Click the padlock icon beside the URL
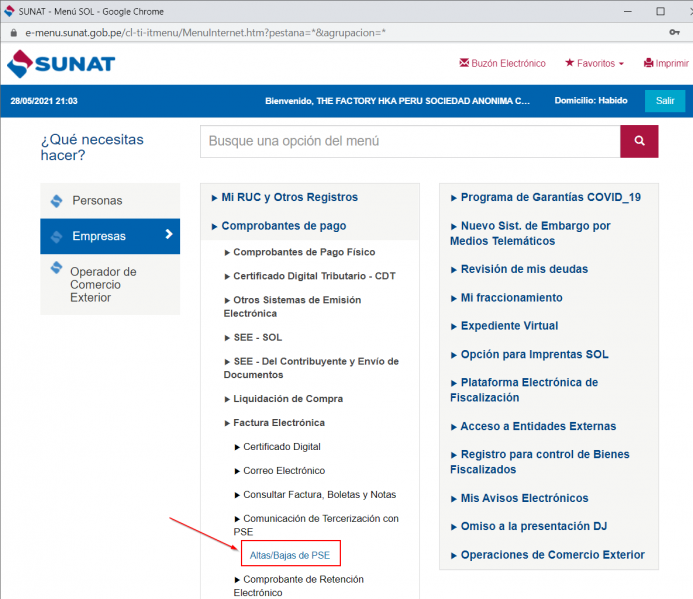Image resolution: width=693 pixels, height=599 pixels. pyautogui.click(x=13, y=32)
